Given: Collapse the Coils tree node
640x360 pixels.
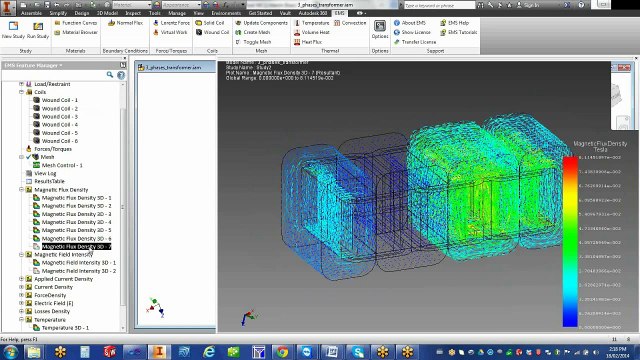Looking at the screenshot, I should tap(21, 92).
